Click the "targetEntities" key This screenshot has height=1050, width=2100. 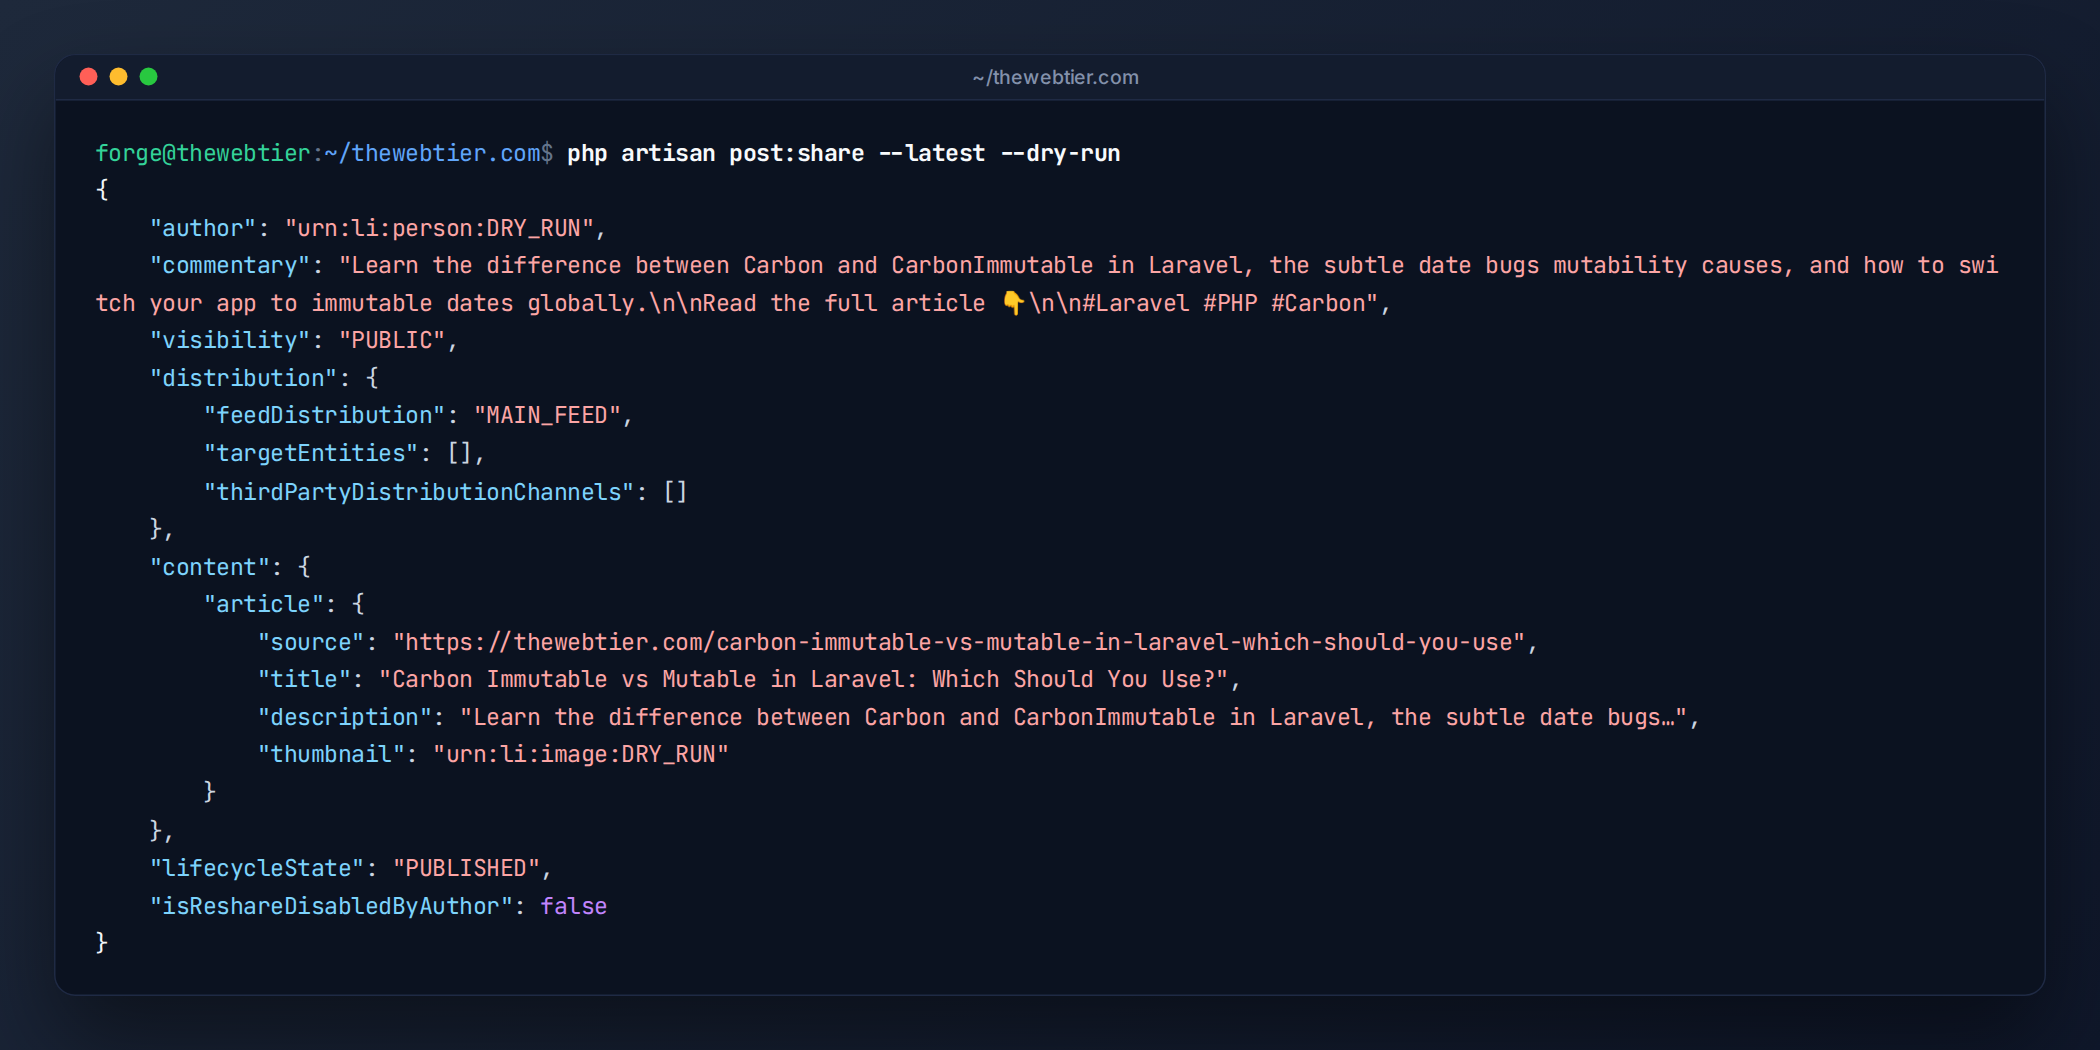tap(311, 453)
